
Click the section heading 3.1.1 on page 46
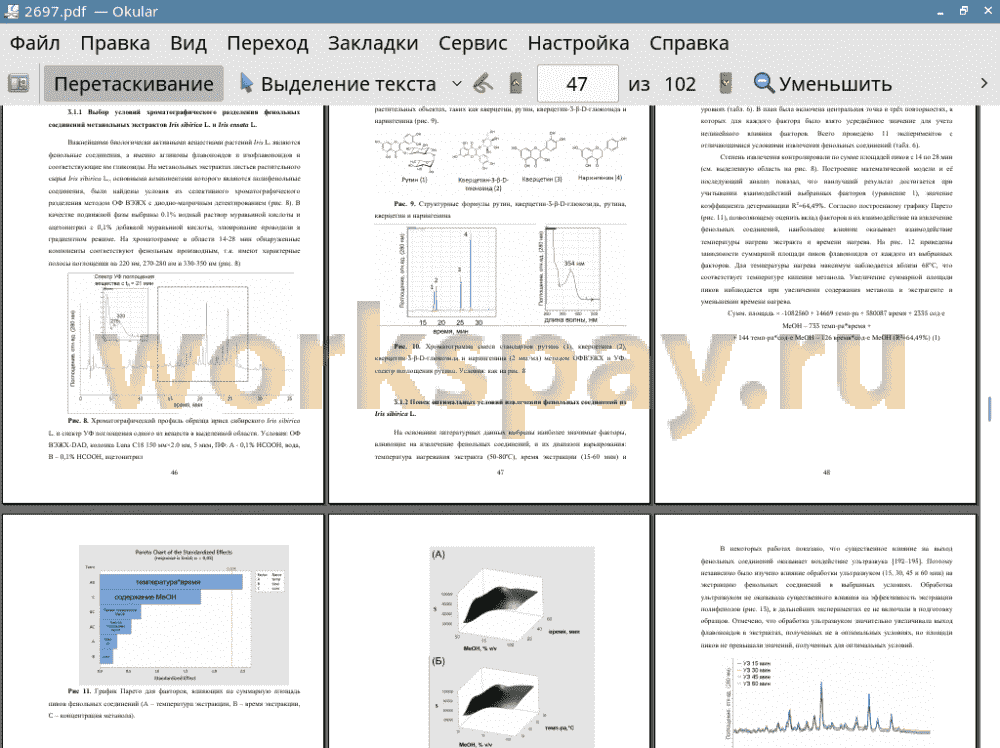click(x=174, y=118)
